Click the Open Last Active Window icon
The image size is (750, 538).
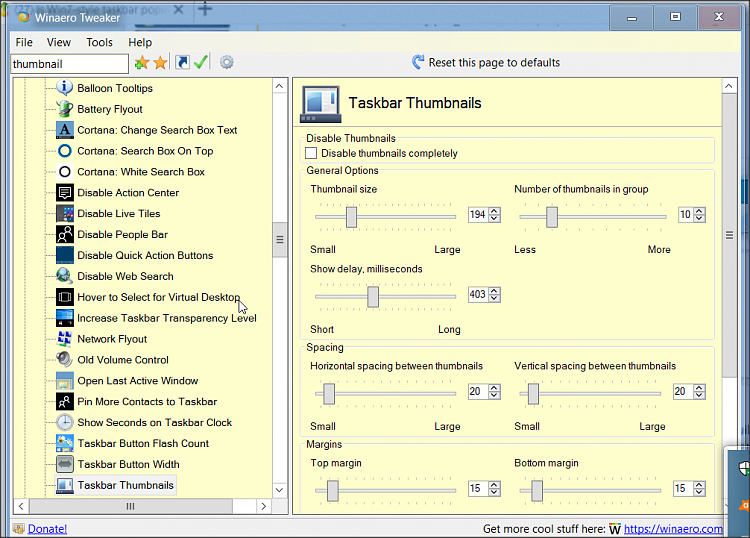coord(65,381)
